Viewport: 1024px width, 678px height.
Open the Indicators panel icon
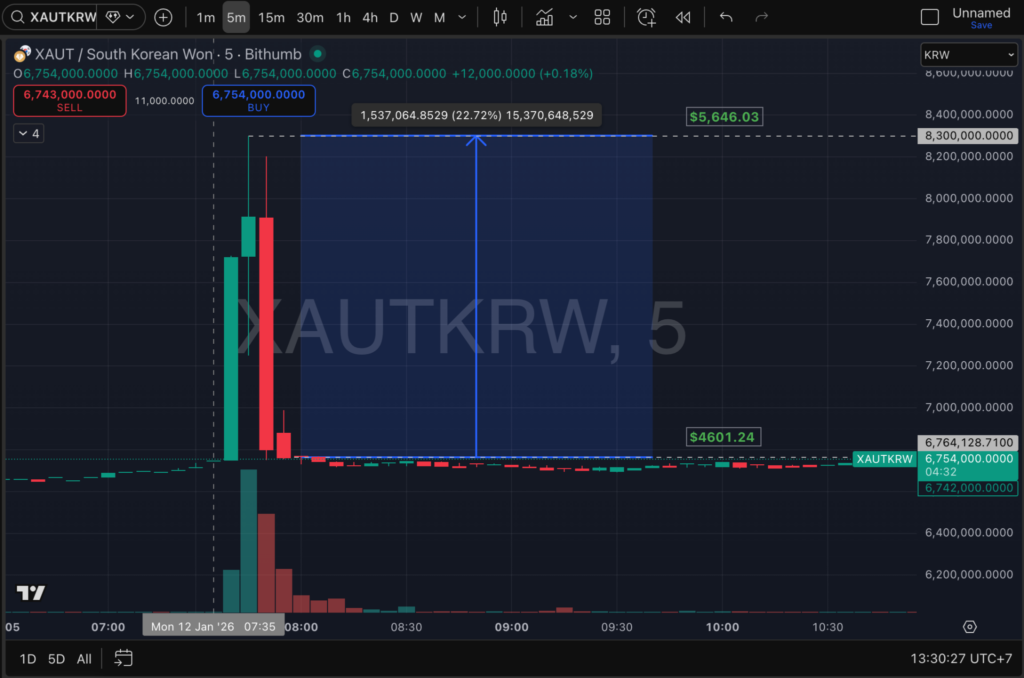(x=544, y=17)
